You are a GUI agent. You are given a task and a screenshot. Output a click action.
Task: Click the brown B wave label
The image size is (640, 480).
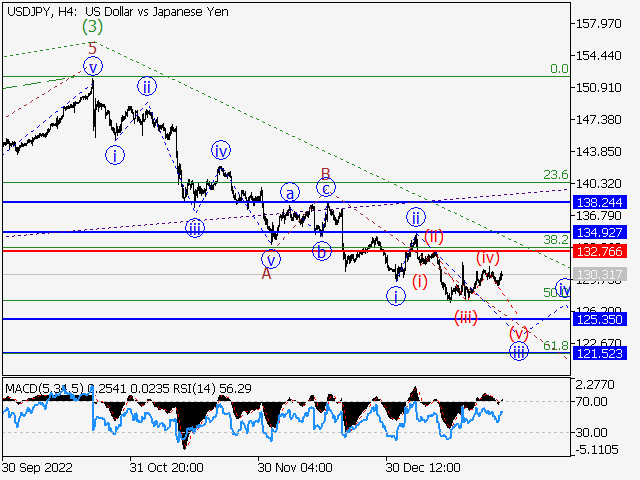325,173
